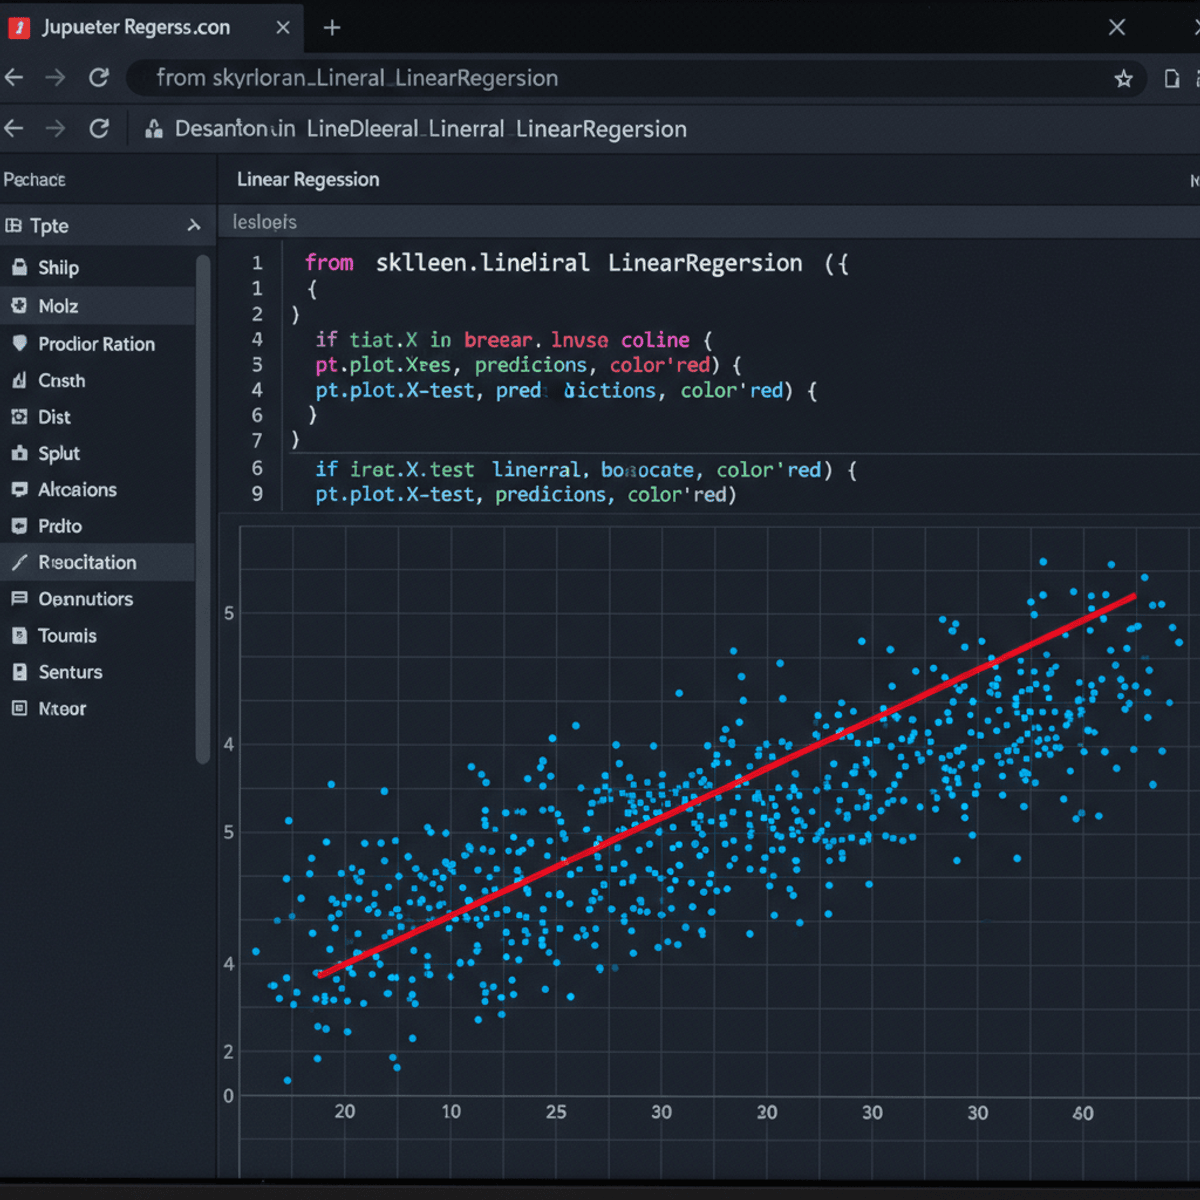Click the site security lock icon
Viewport: 1200px width, 1200px height.
coord(154,129)
